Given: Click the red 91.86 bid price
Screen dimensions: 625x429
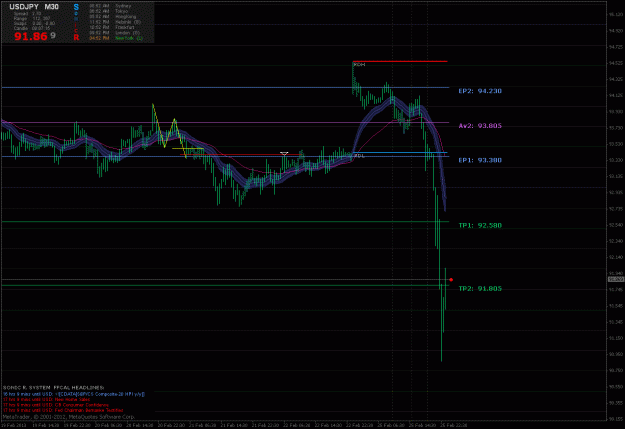Looking at the screenshot, I should 31,36.
